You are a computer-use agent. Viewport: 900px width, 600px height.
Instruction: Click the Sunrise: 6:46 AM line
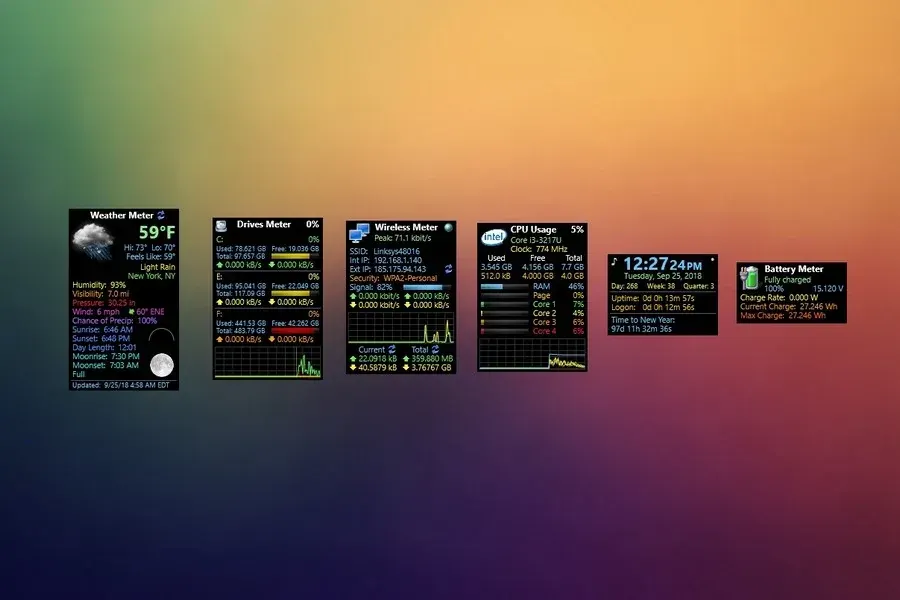point(103,330)
